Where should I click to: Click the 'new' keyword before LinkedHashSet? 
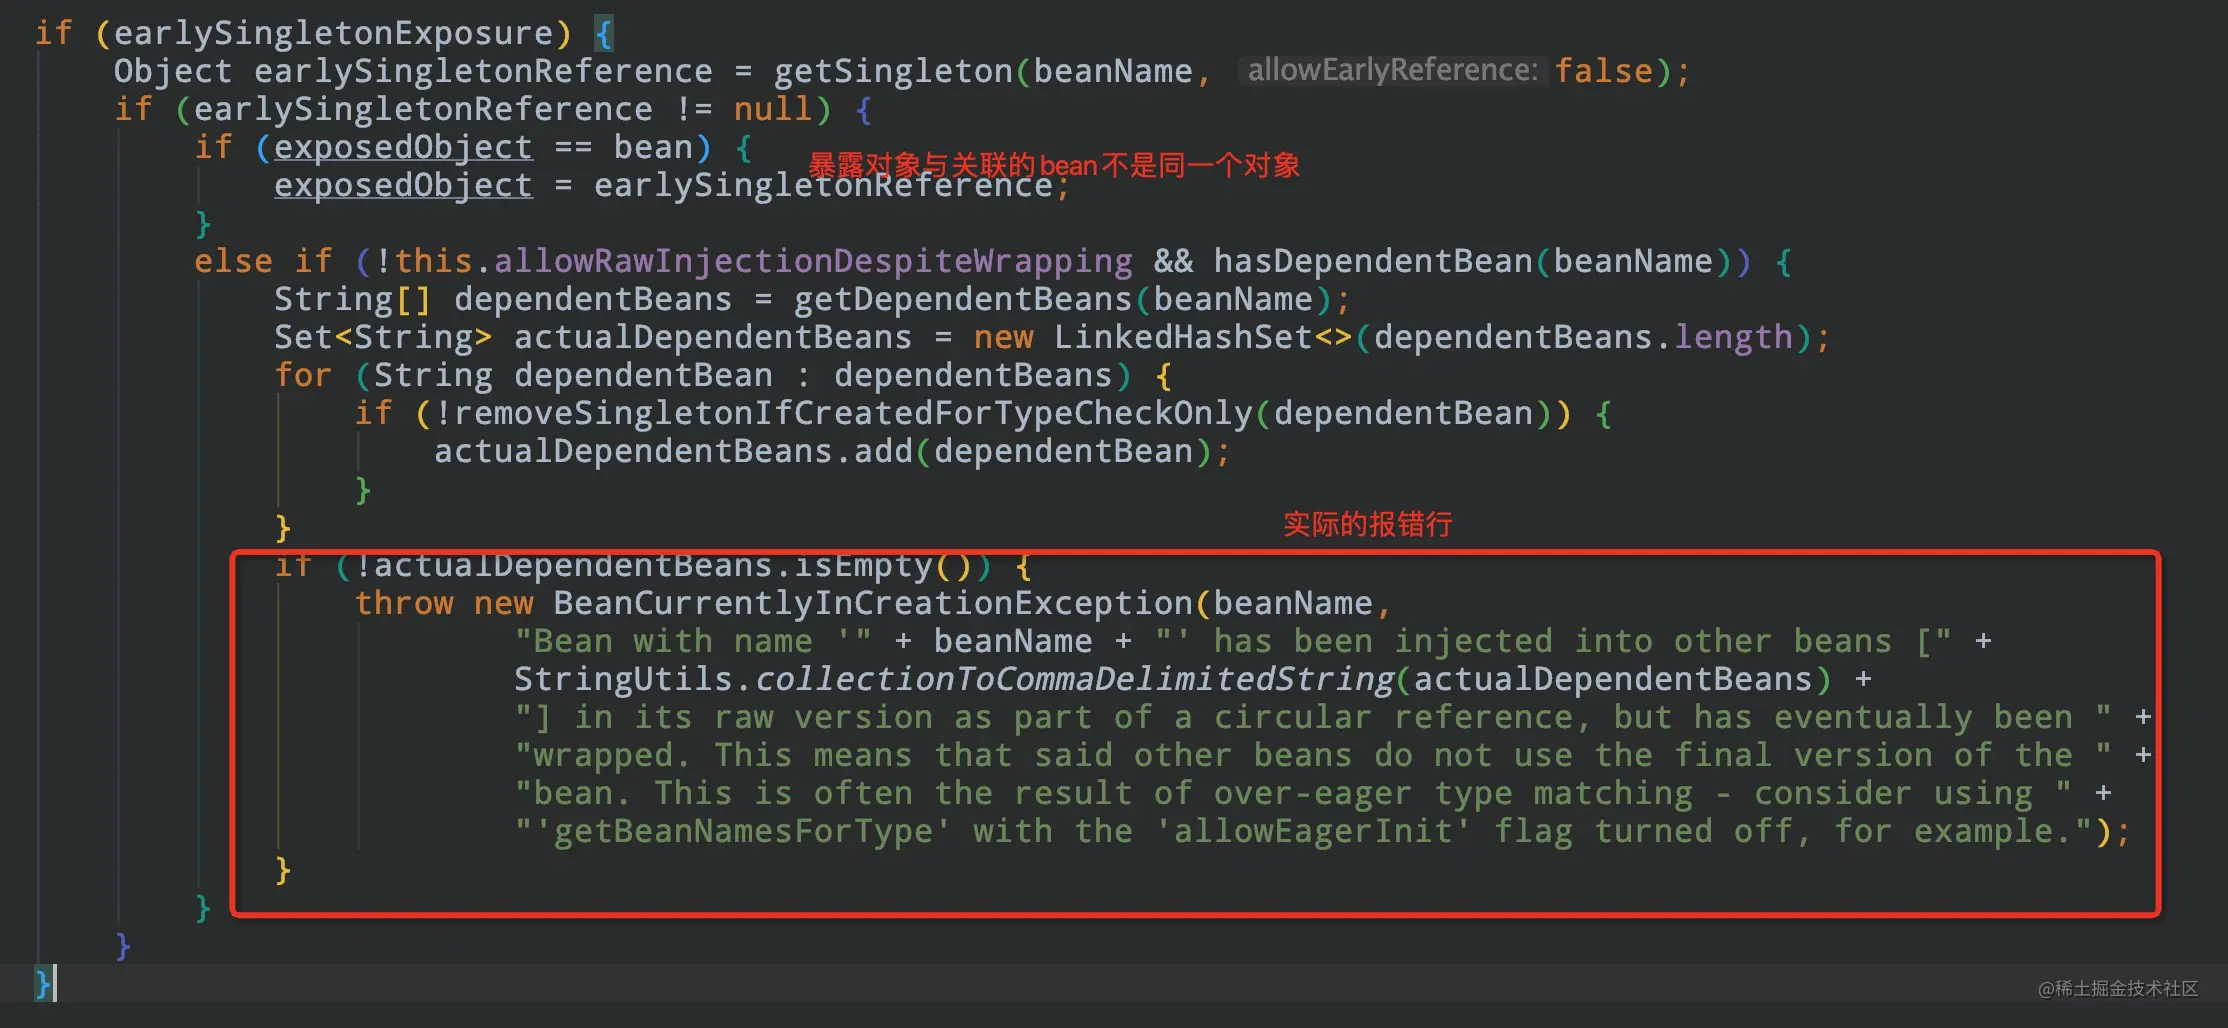click(x=1003, y=337)
